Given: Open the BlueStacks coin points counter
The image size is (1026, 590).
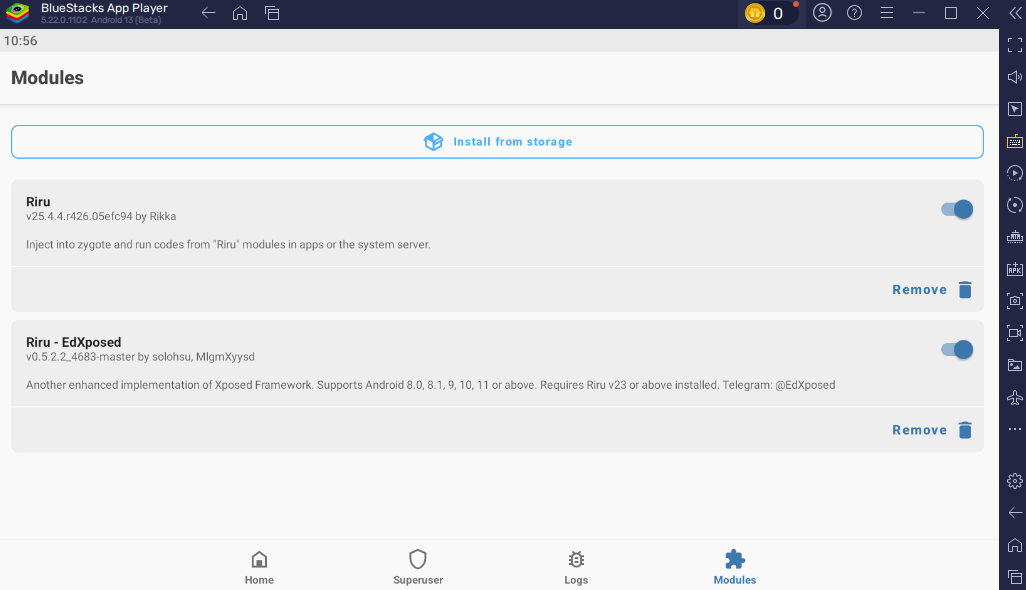Looking at the screenshot, I should pyautogui.click(x=767, y=13).
